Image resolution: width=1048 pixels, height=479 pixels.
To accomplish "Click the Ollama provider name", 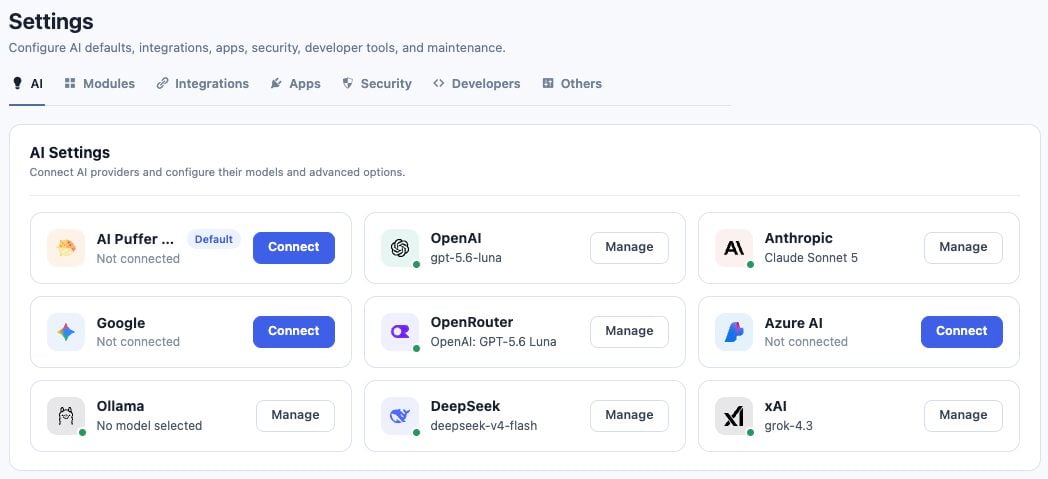I will (x=120, y=407).
